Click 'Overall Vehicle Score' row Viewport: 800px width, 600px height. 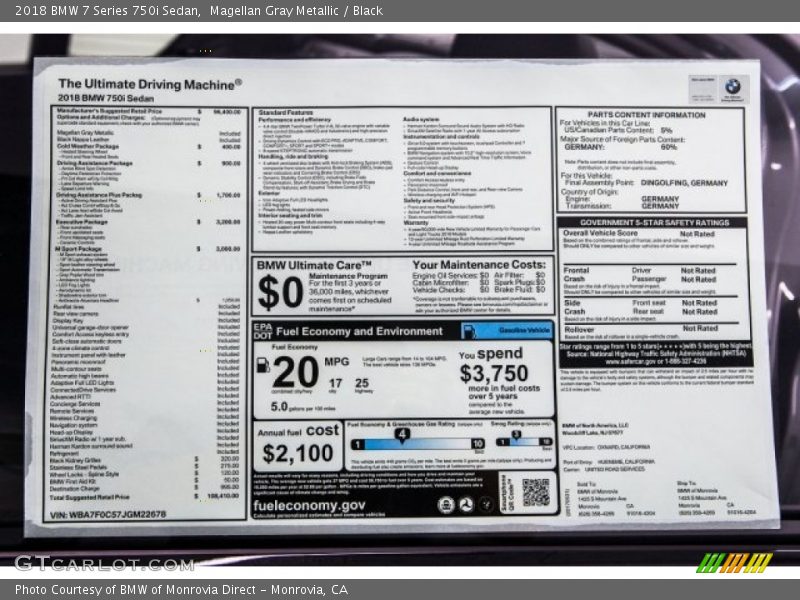[639, 234]
